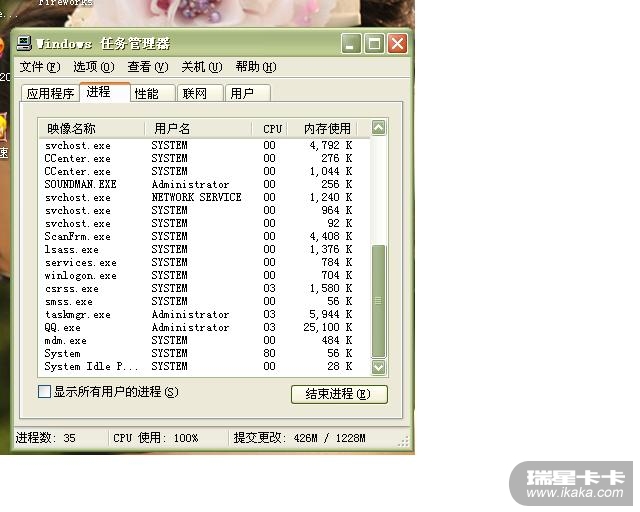Go to the 用户 tab
The height and width of the screenshot is (512, 640).
pyautogui.click(x=248, y=93)
